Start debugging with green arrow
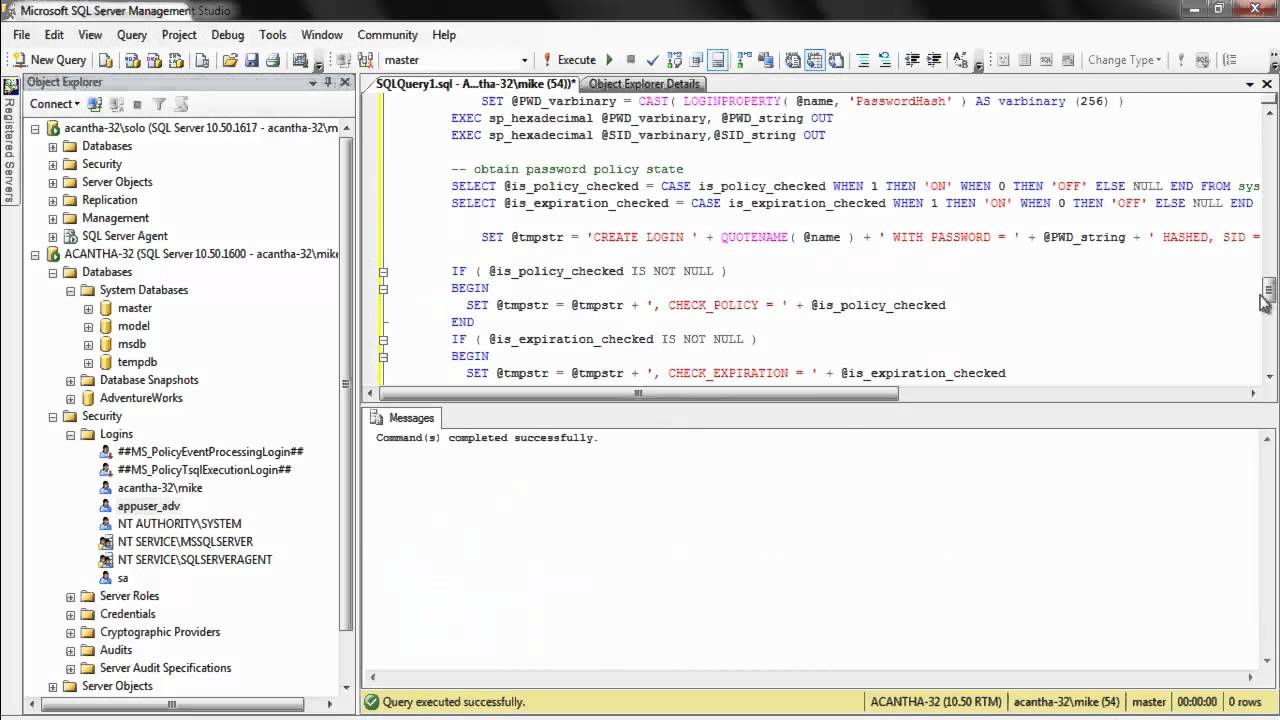Viewport: 1280px width, 720px height. pyautogui.click(x=609, y=60)
